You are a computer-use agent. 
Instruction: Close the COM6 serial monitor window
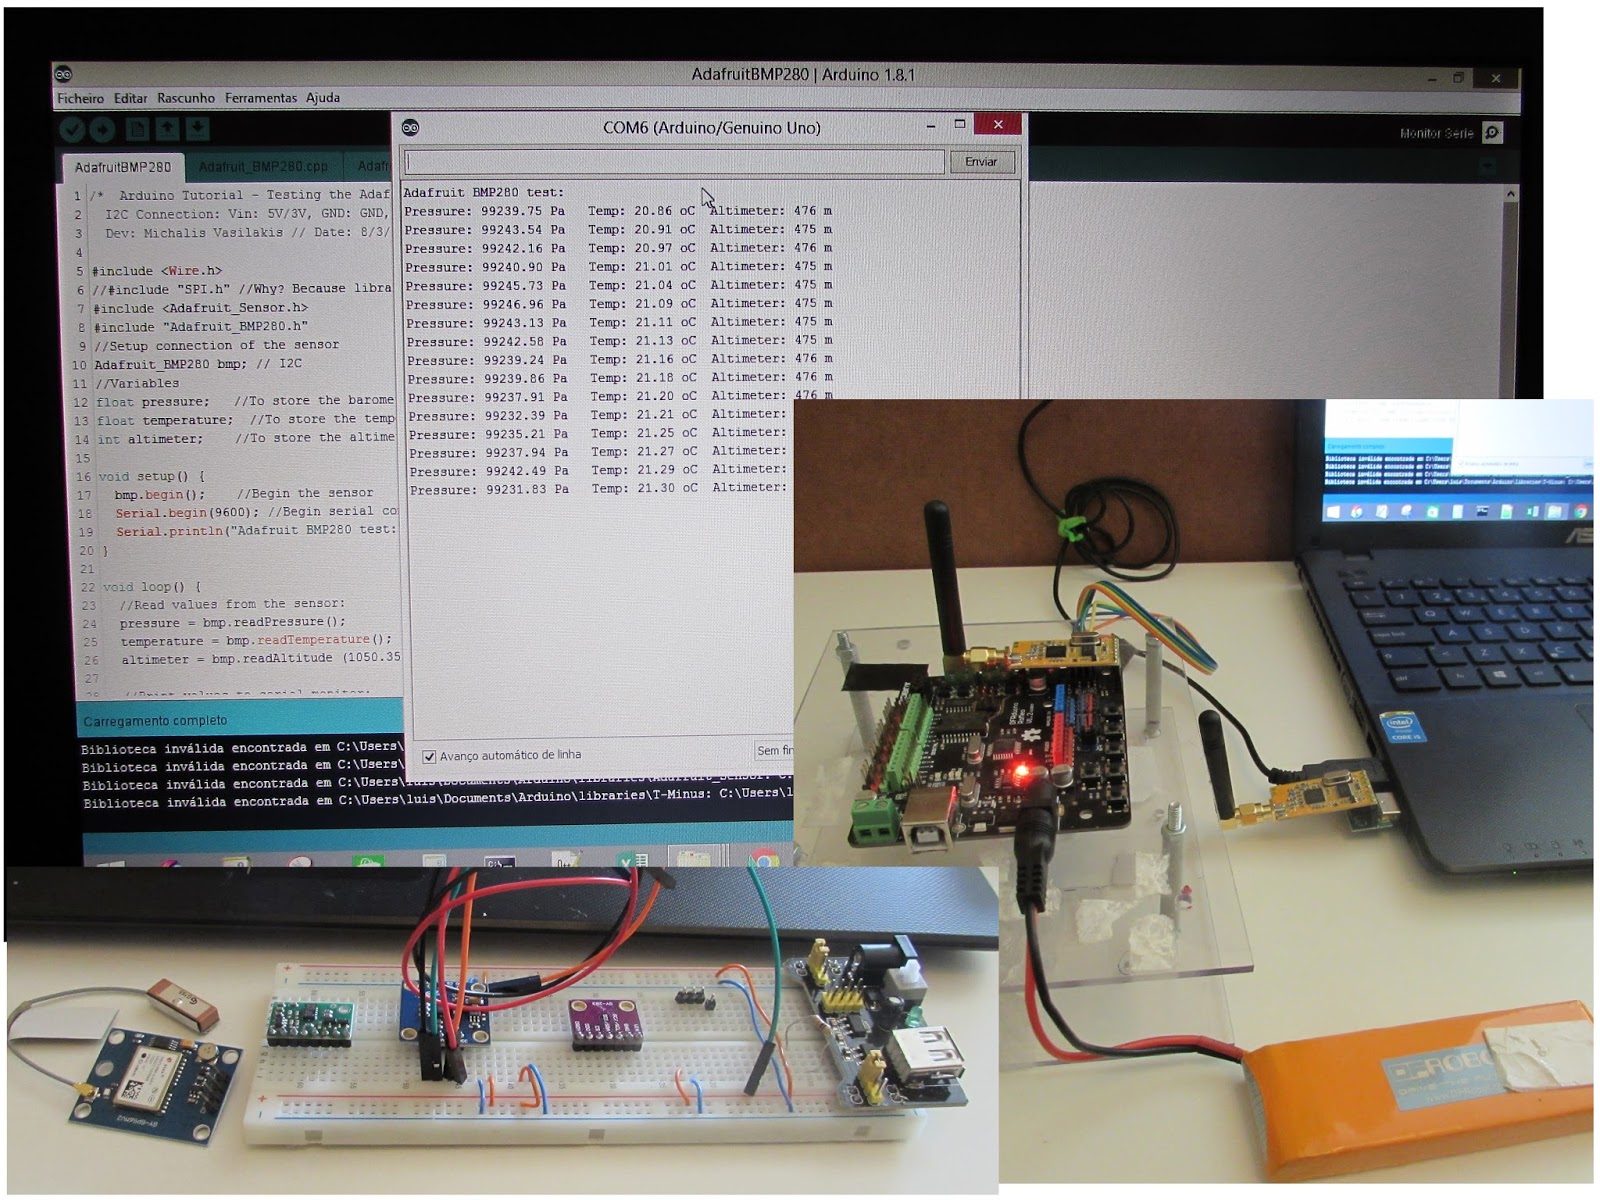pos(998,124)
